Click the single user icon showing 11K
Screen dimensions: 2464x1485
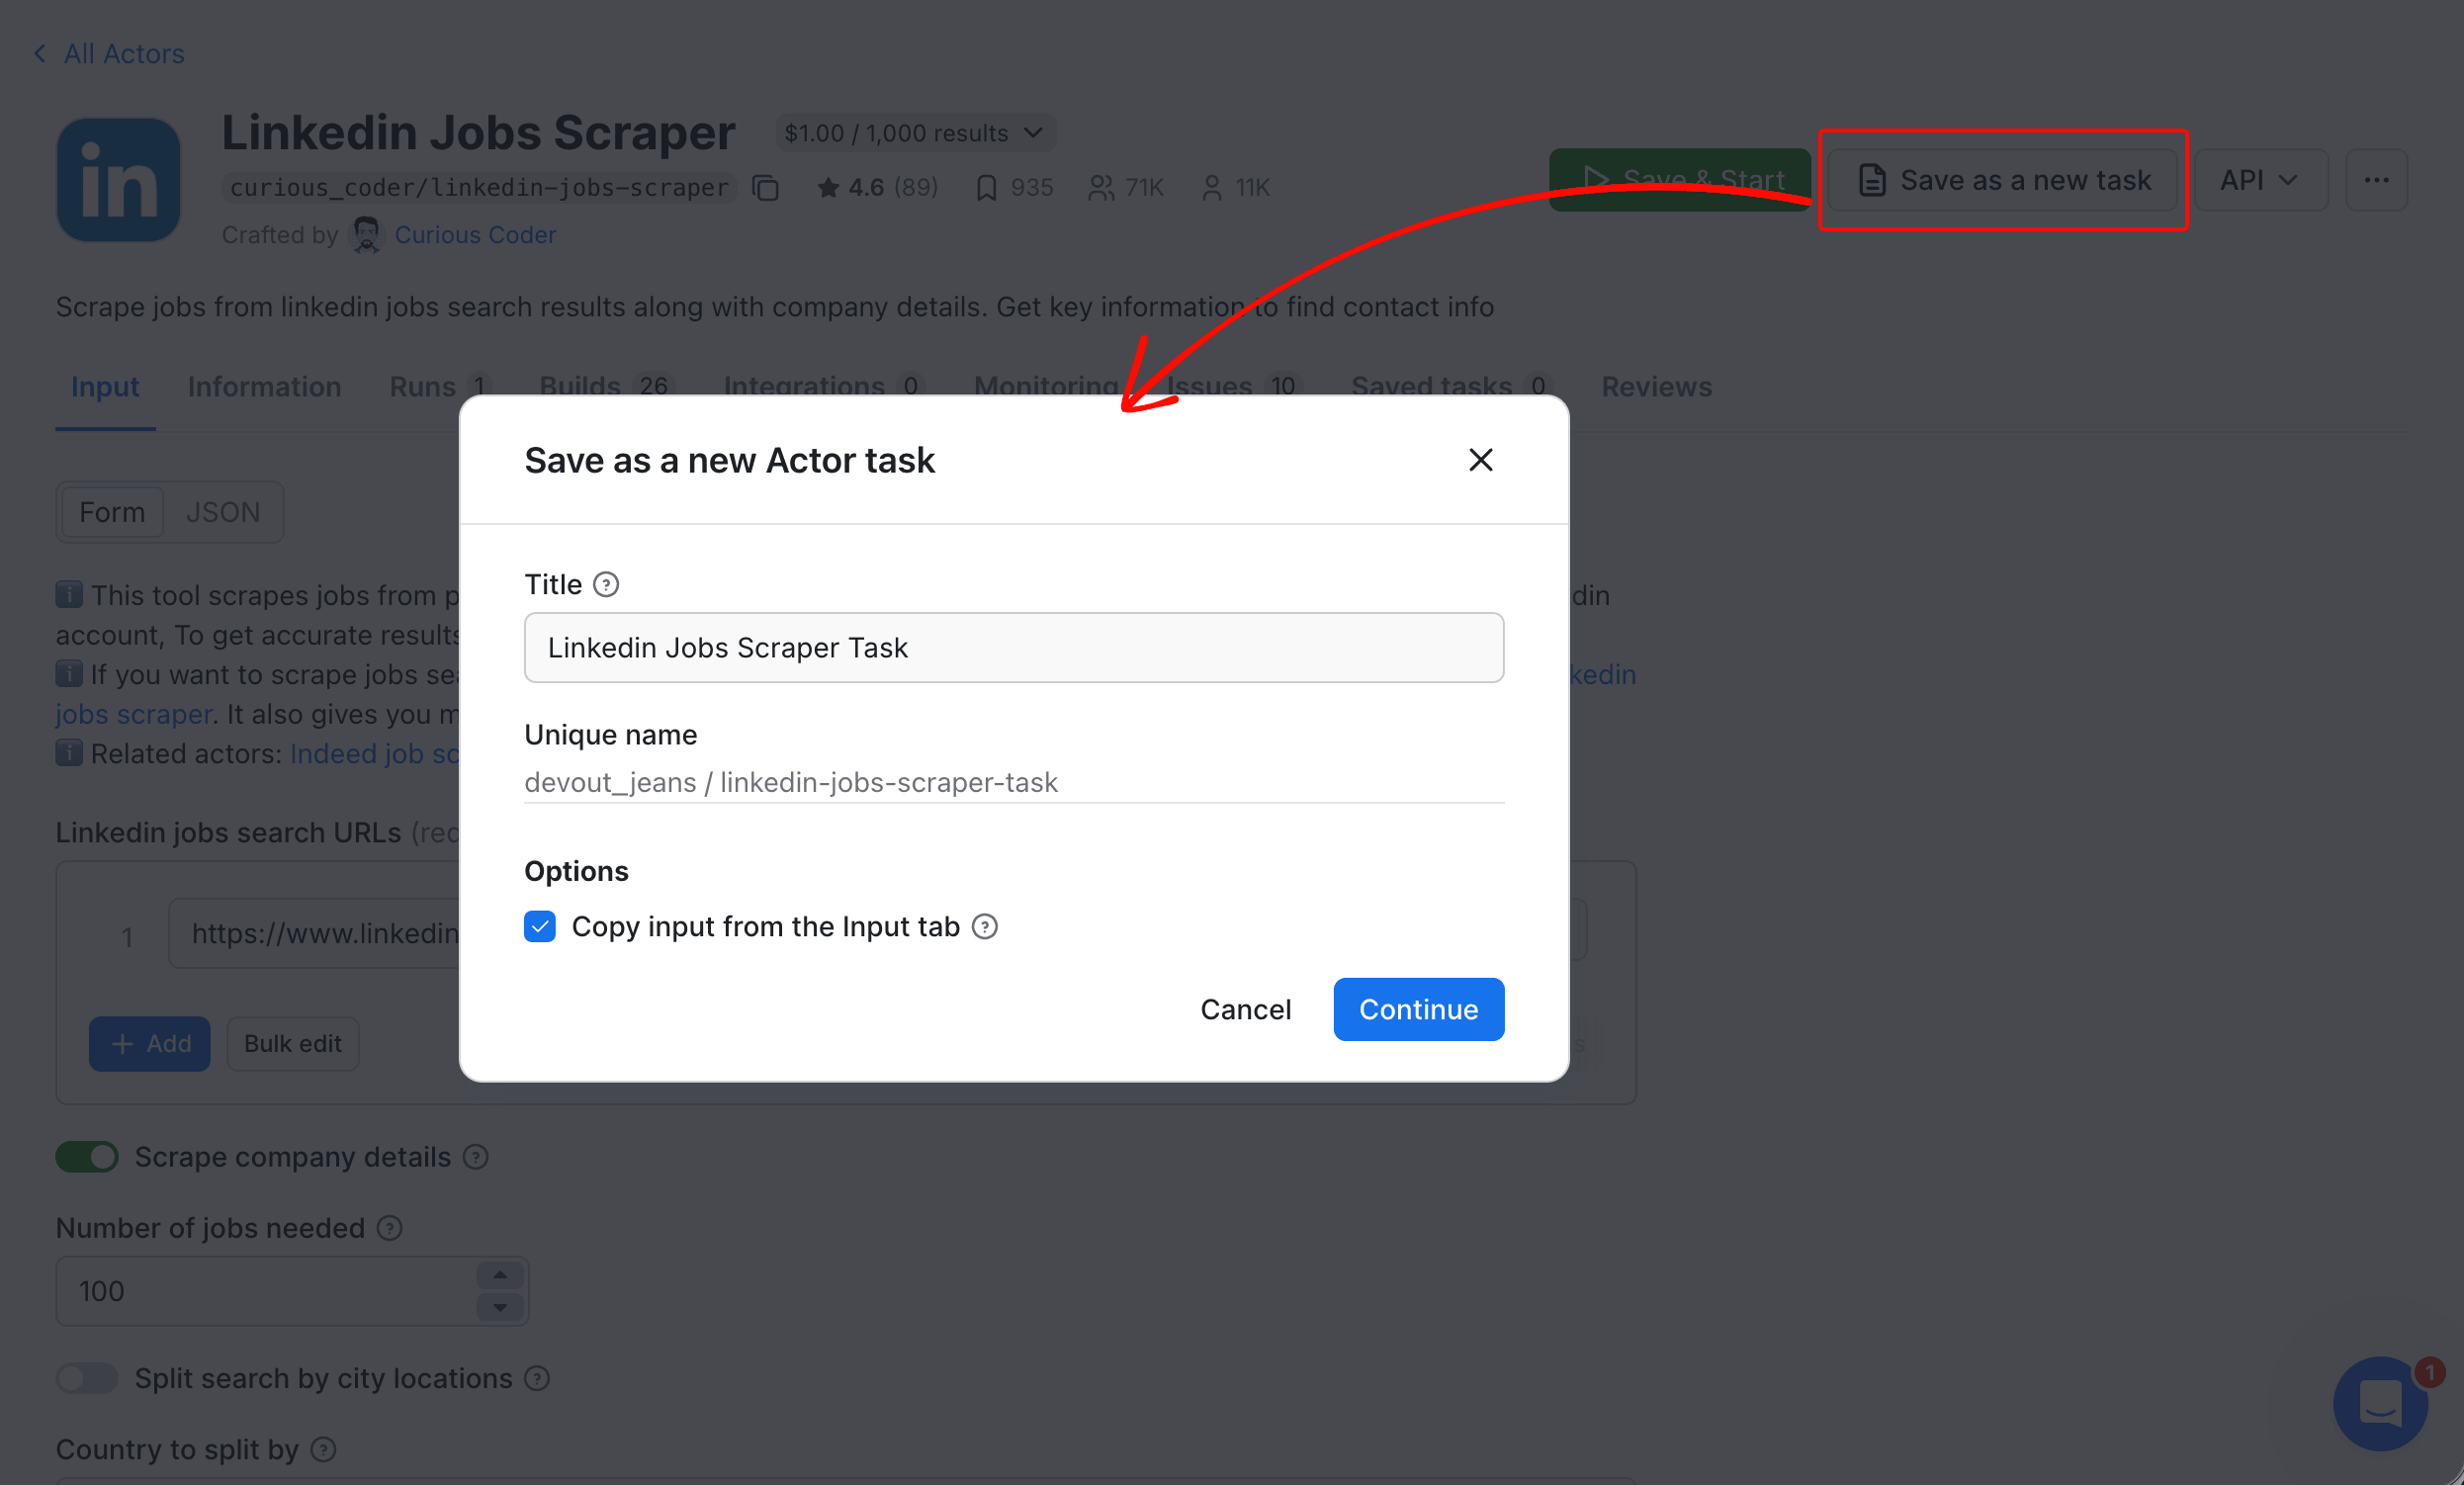tap(1211, 187)
